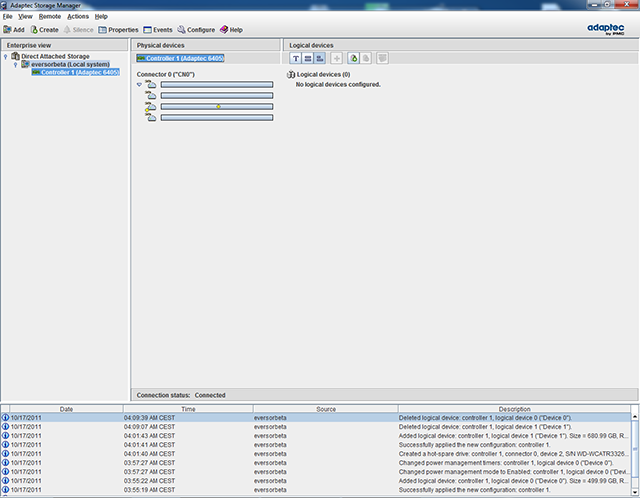Switch to text description view (T icon)
640x498 pixels.
(296, 58)
